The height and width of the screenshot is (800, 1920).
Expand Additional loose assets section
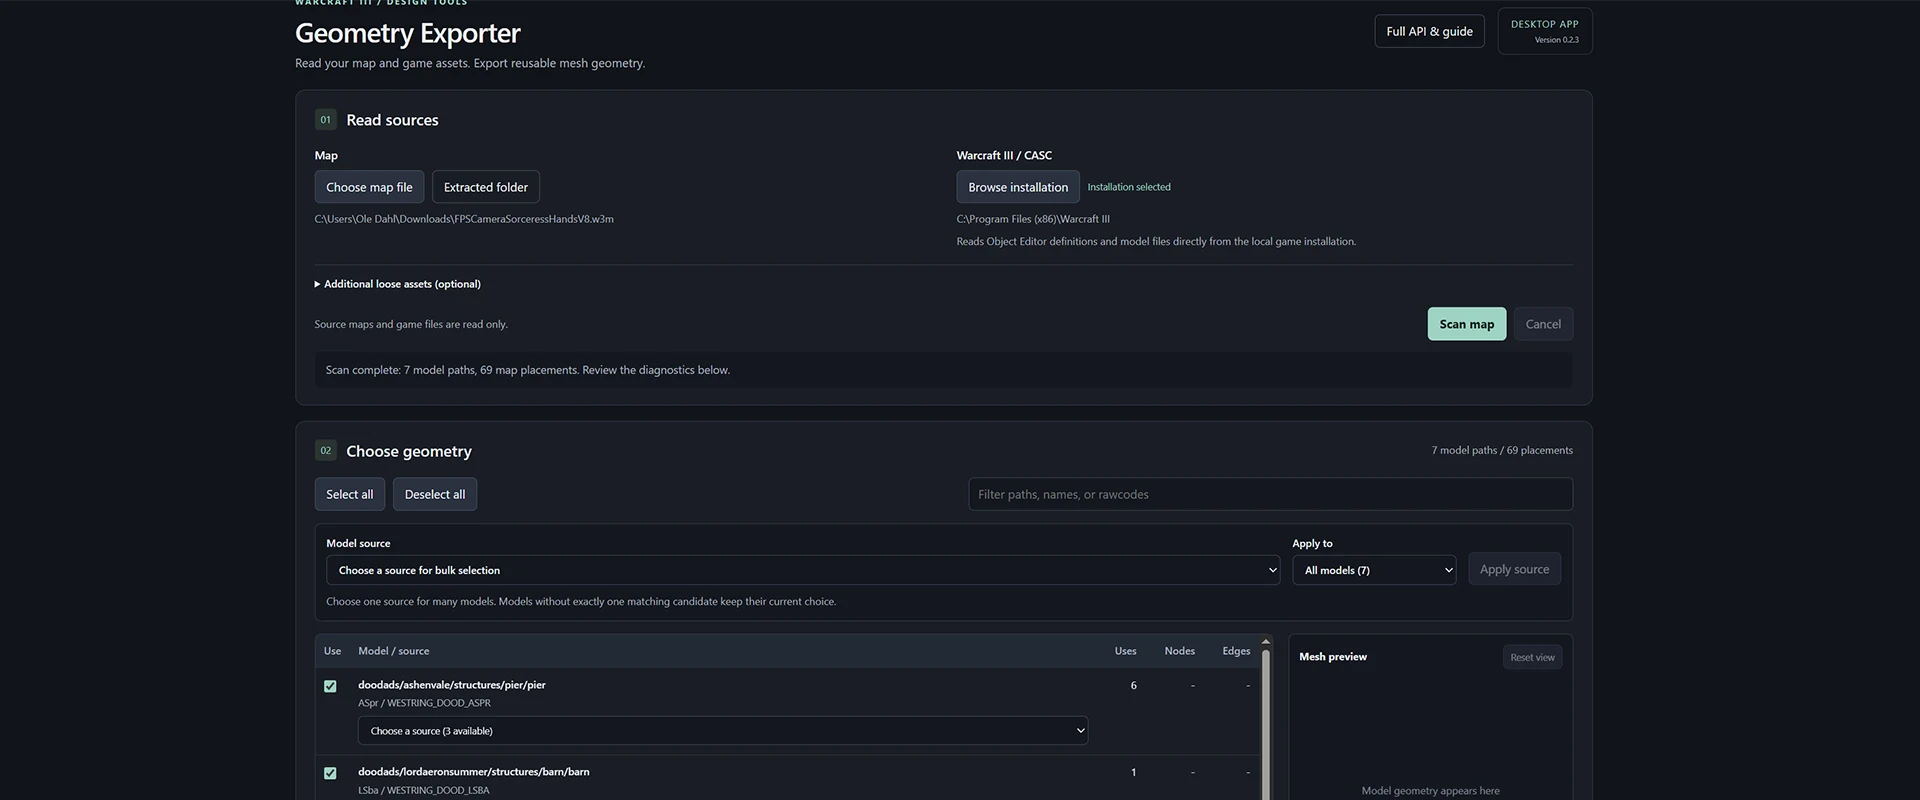click(398, 284)
